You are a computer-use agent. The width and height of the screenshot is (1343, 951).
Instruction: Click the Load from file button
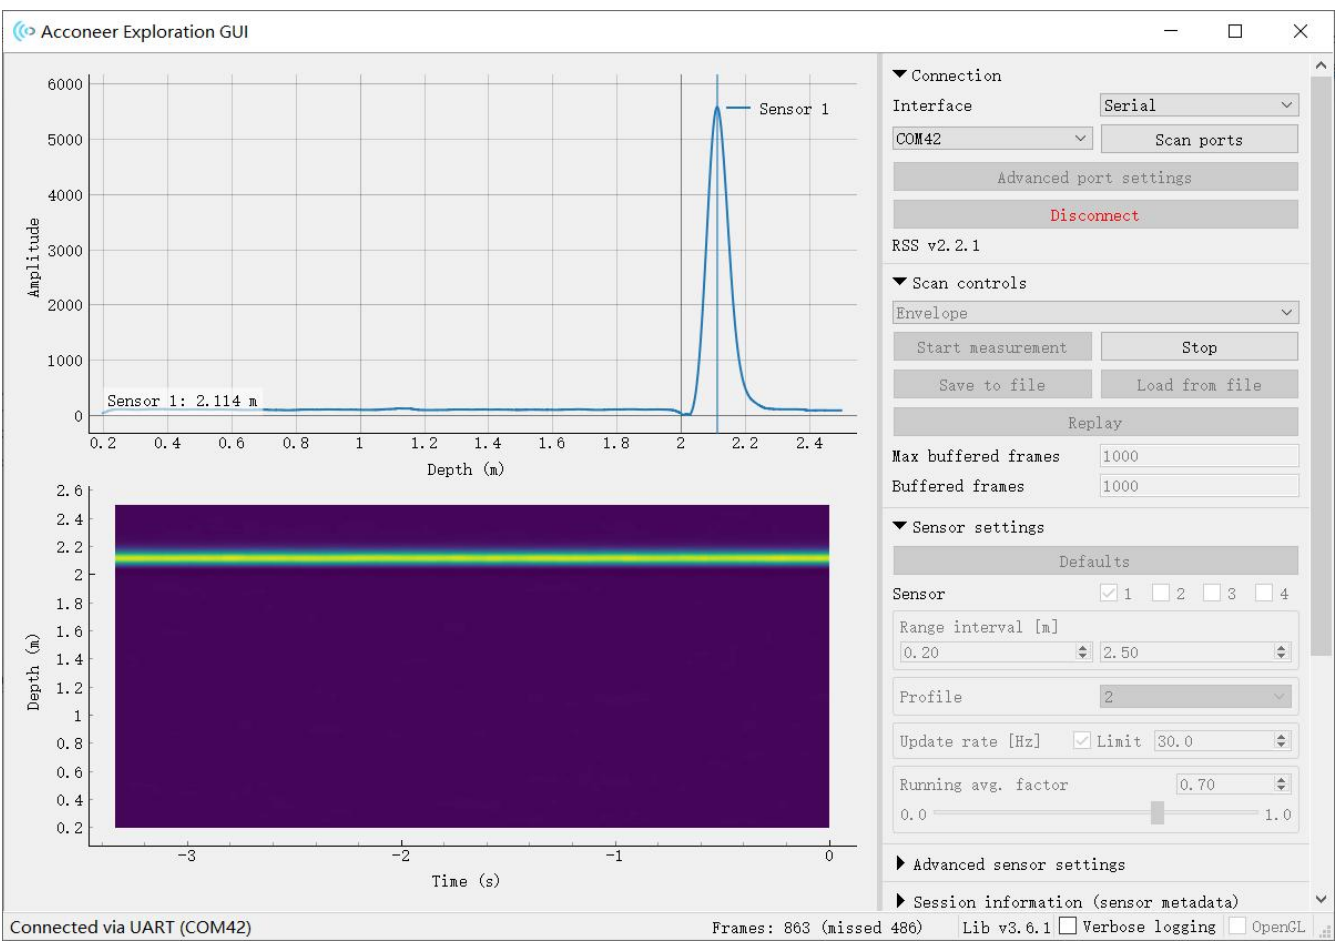click(x=1199, y=385)
